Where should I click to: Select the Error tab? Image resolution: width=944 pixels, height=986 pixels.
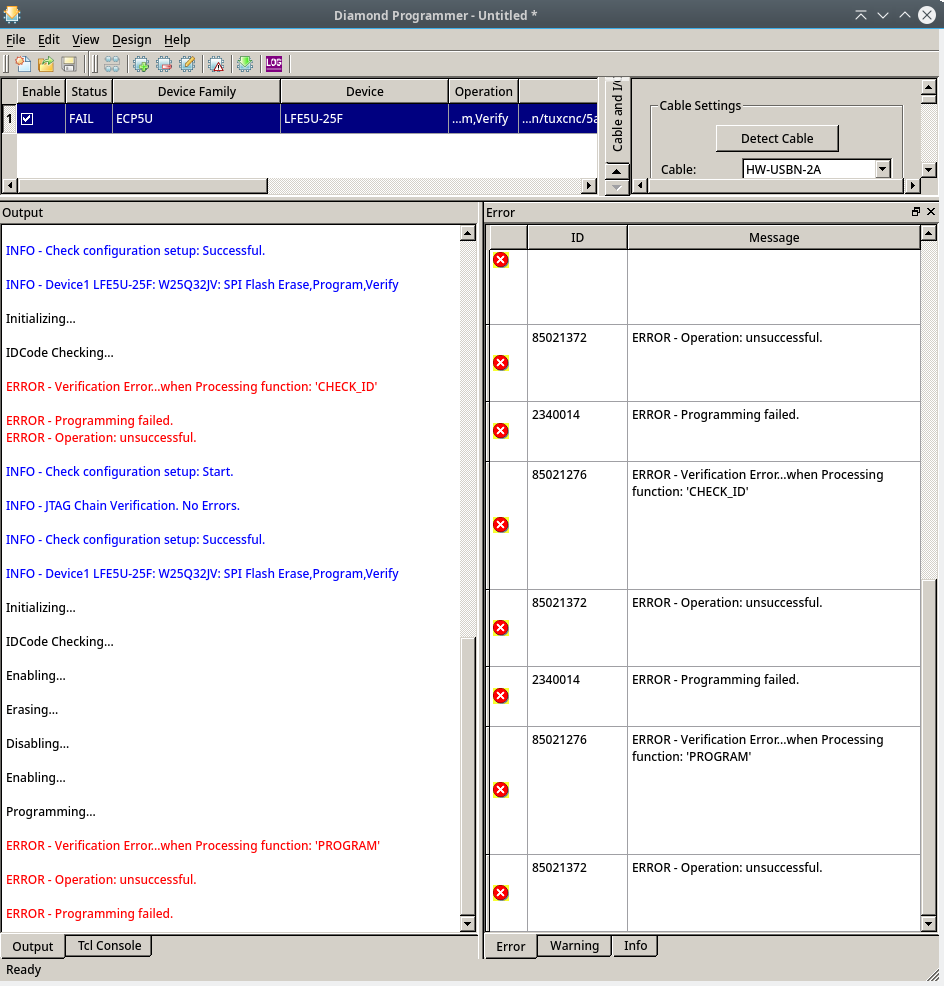(511, 946)
